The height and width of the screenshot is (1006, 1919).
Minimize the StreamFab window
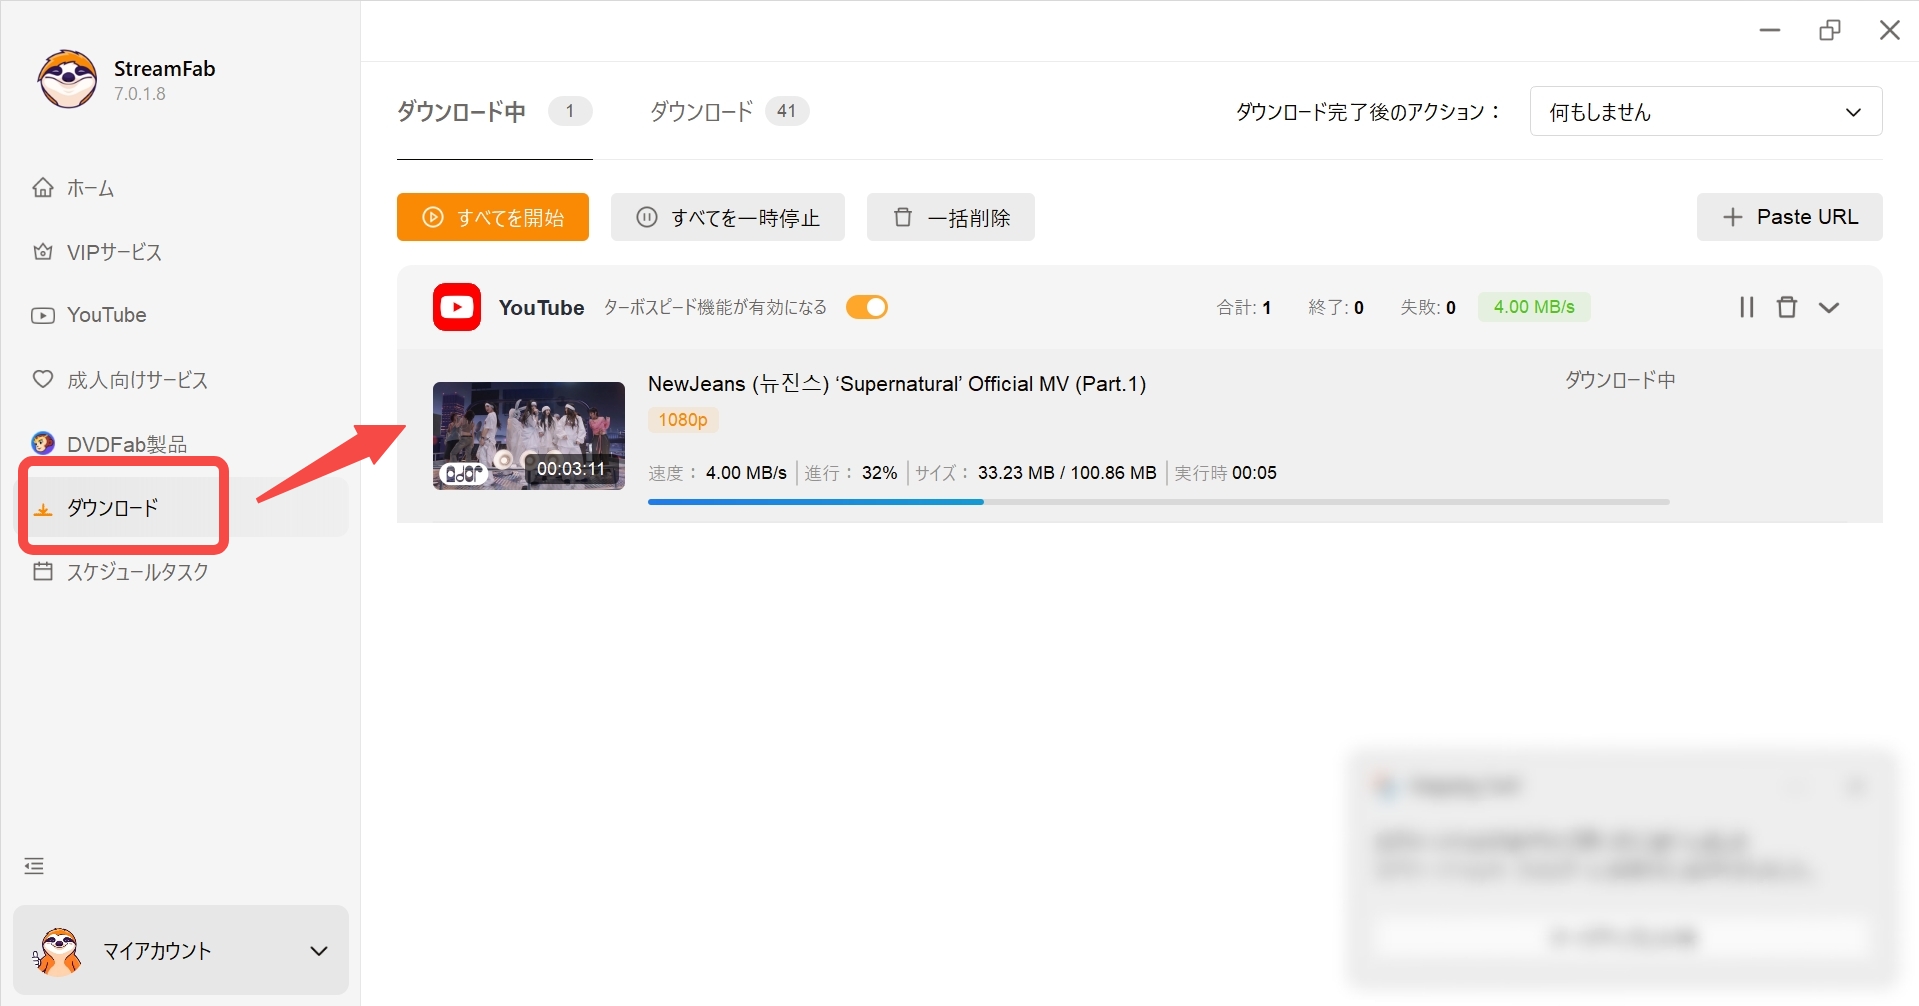(1770, 30)
